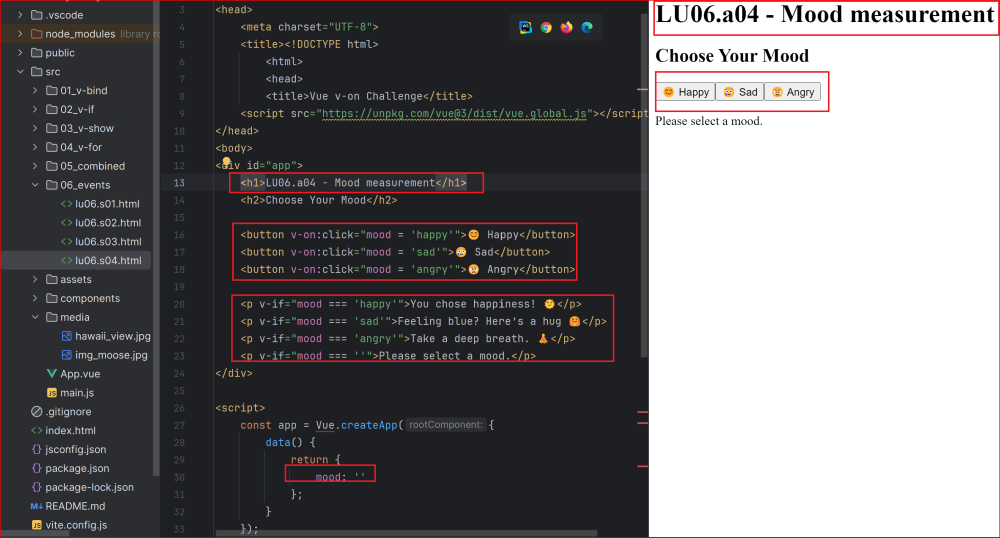Click the lightbulb intention icon near line 12
Screen dimensions: 1000x538
pos(226,162)
